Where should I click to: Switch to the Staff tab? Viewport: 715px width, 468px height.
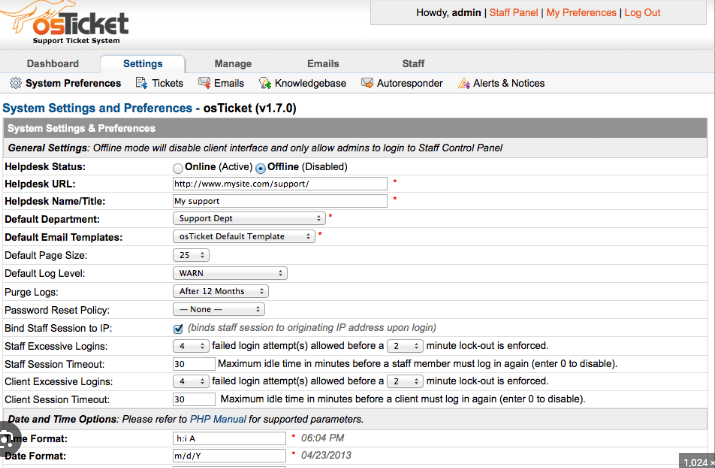tap(413, 63)
